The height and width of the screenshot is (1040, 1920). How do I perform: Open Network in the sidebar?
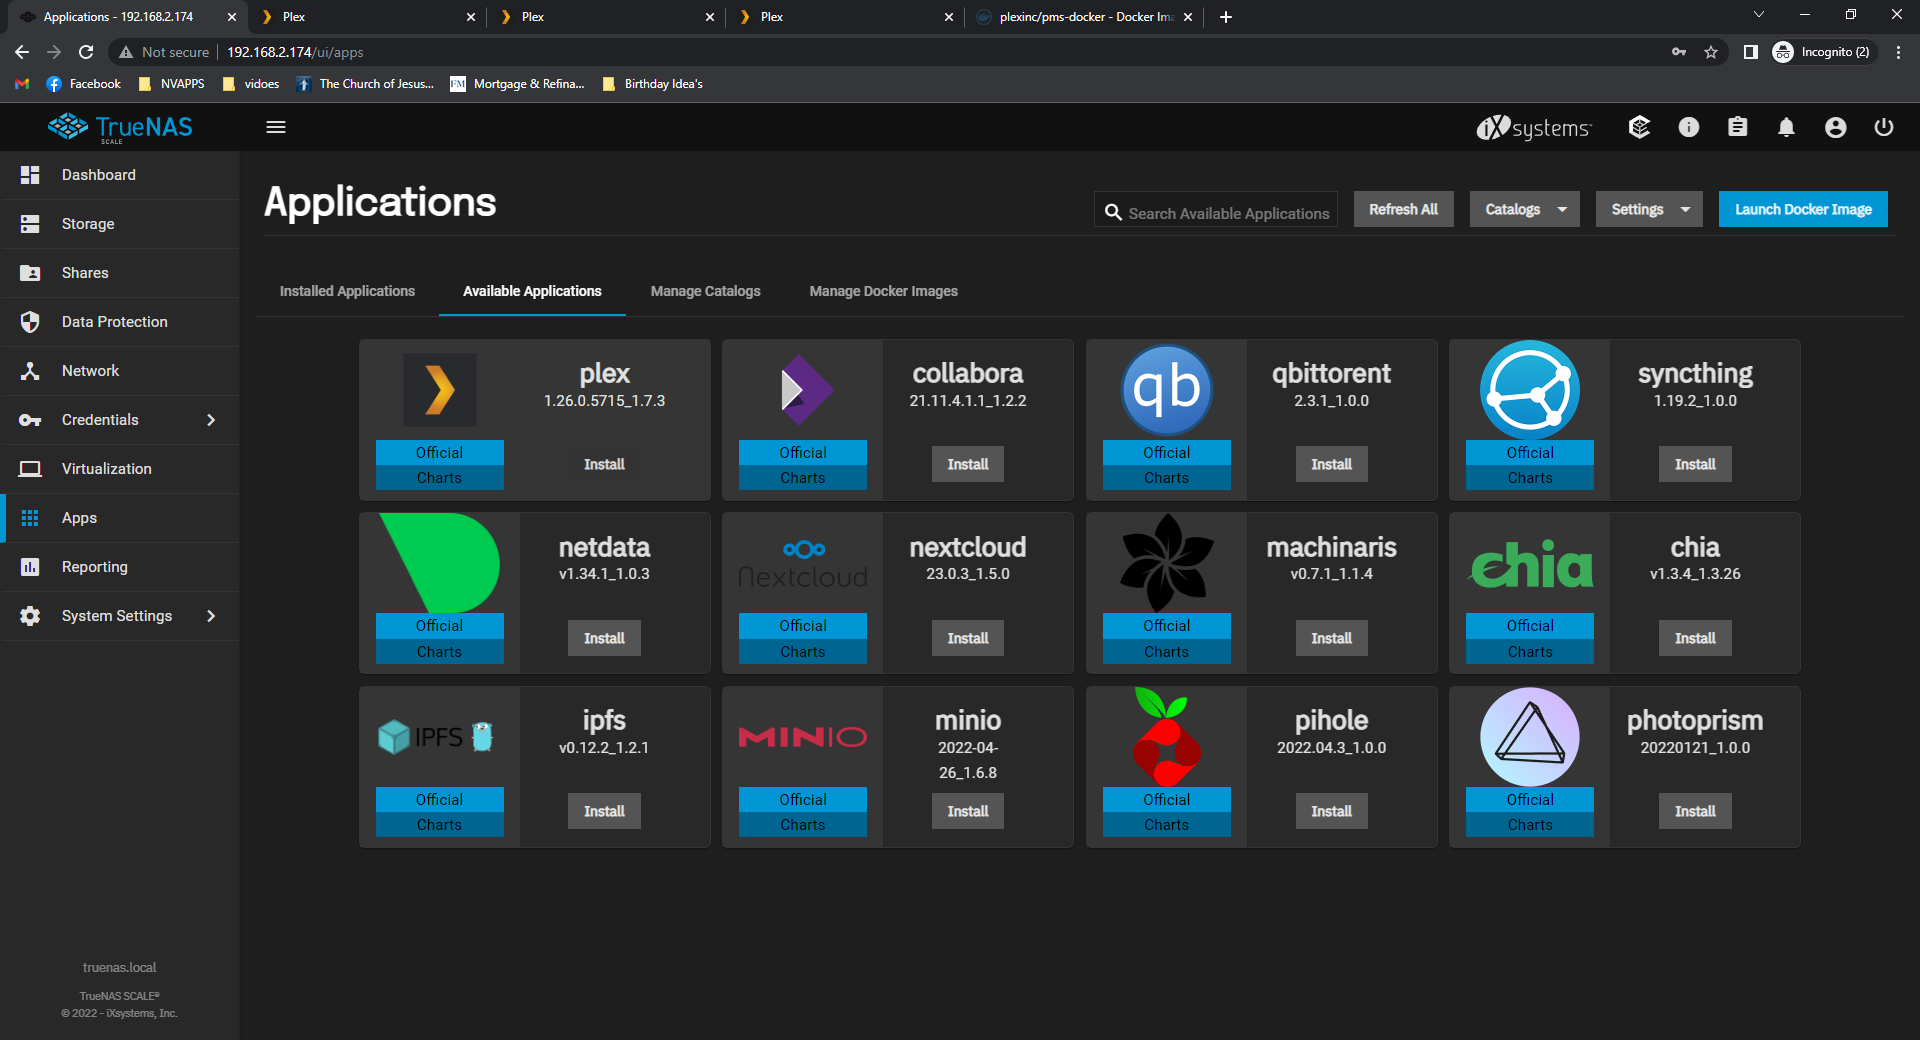[x=120, y=371]
